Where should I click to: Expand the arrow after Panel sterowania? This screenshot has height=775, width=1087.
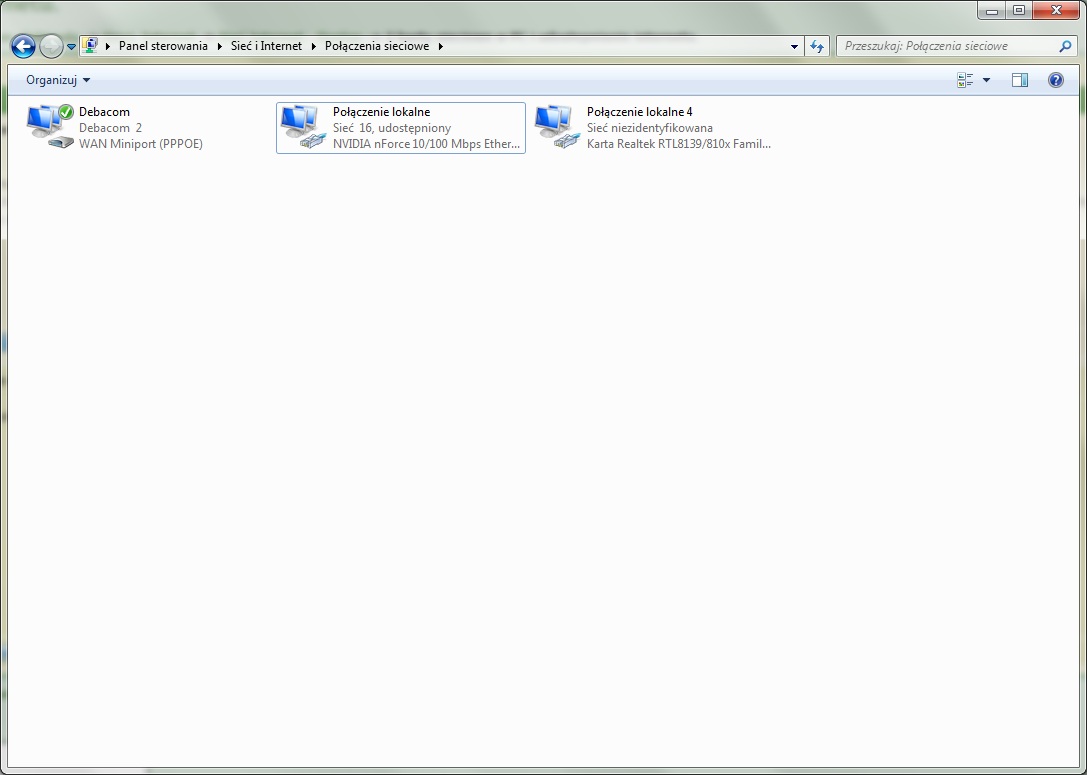[x=219, y=46]
